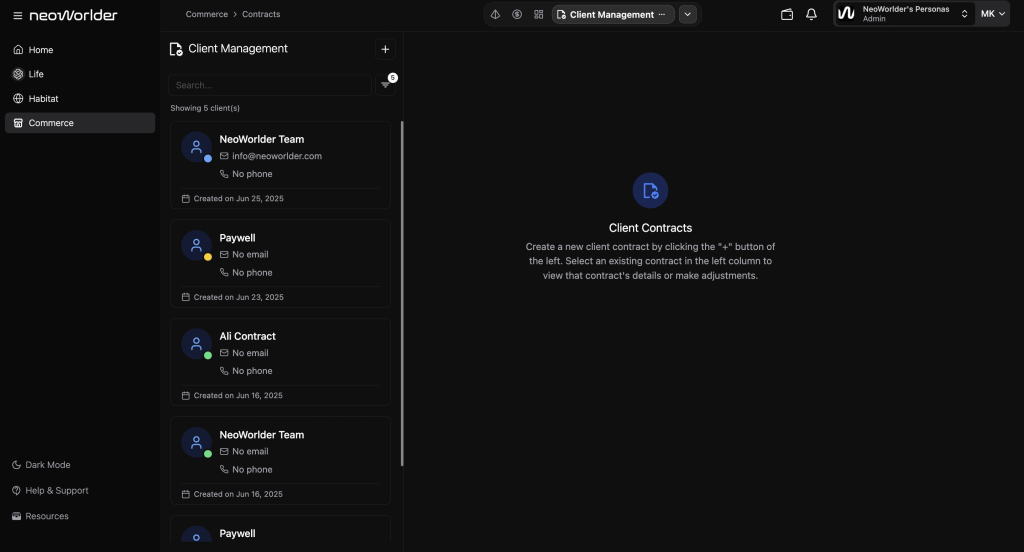Click info@neoworlder.com email text
Image resolution: width=1024 pixels, height=552 pixels.
[277, 156]
